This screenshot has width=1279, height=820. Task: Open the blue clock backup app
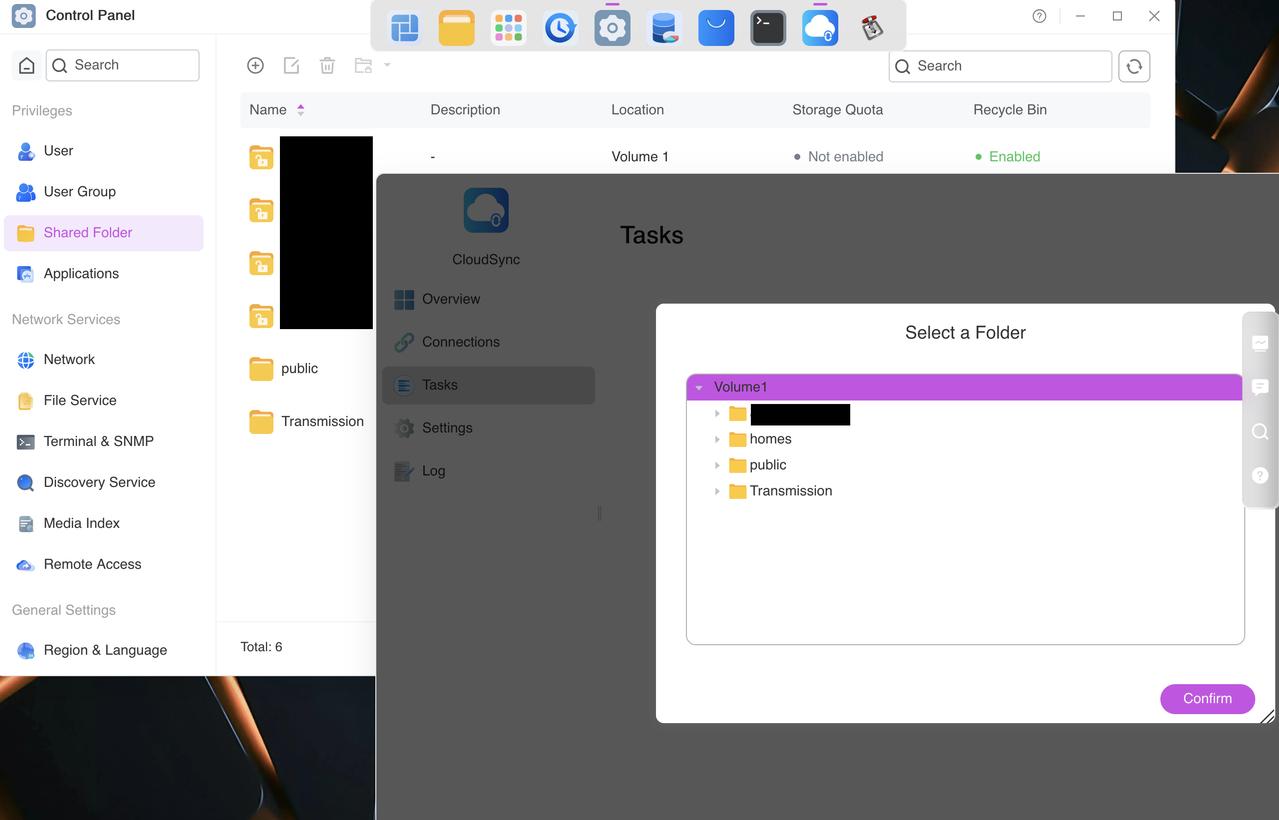pos(561,28)
